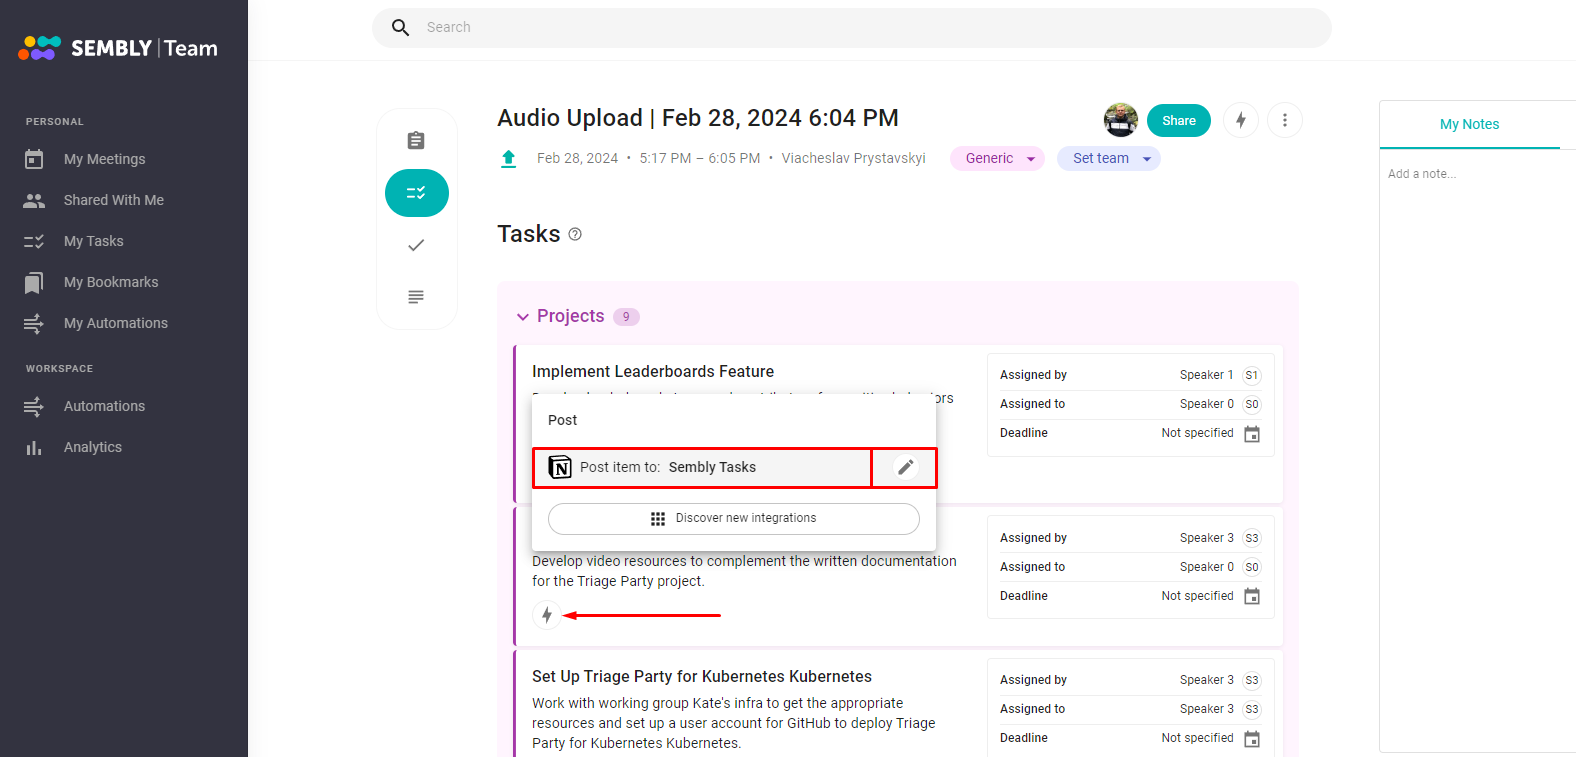Screen dimensions: 1576x757
Task: Click the user avatar thumbnail
Action: click(x=1121, y=120)
